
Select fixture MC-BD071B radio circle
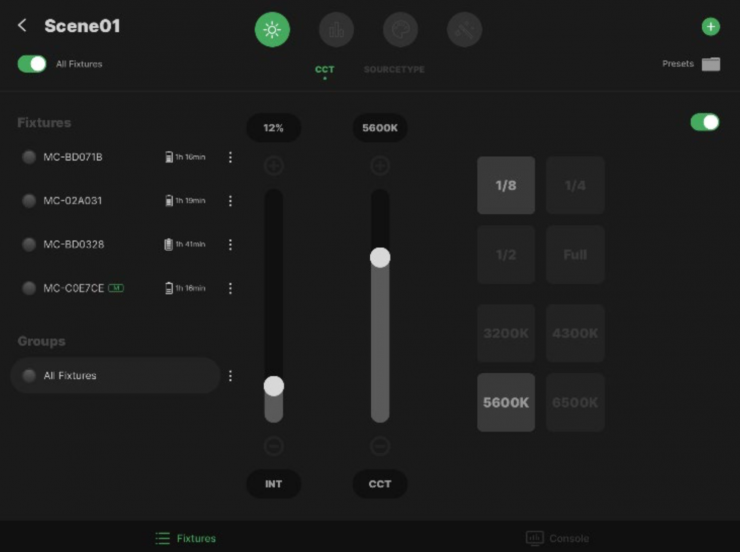(29, 157)
